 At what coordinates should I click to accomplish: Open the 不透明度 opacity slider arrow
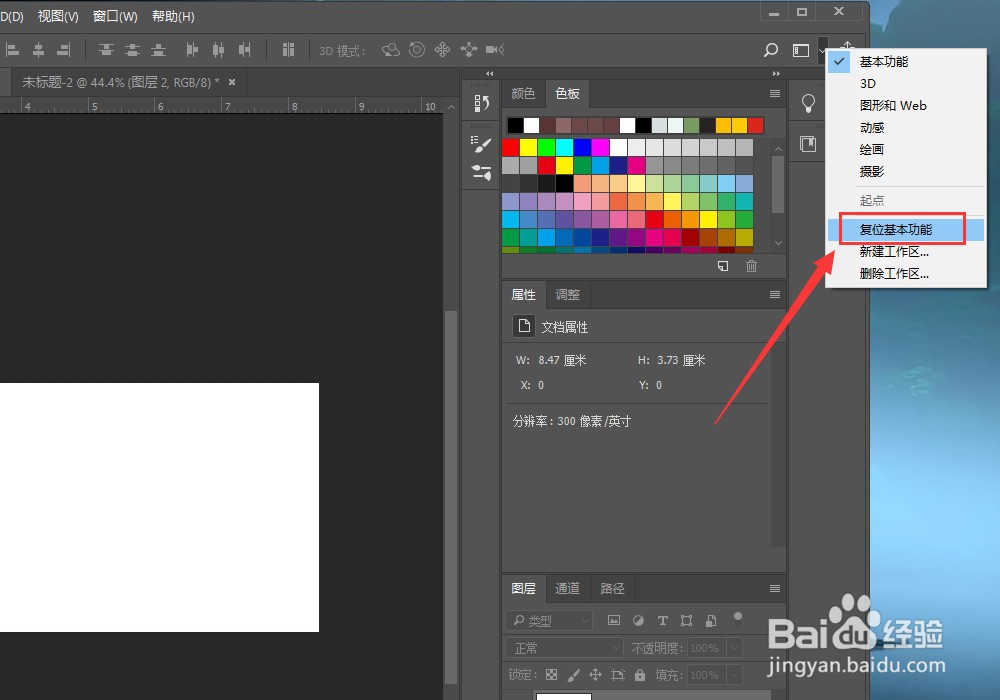735,648
